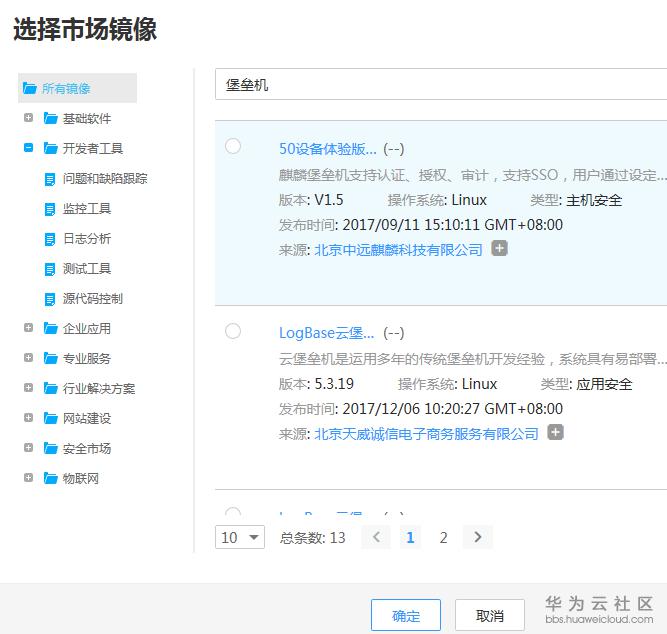Click the 安全市场 folder icon
Screen dimensions: 667x634
pyautogui.click(x=50, y=448)
